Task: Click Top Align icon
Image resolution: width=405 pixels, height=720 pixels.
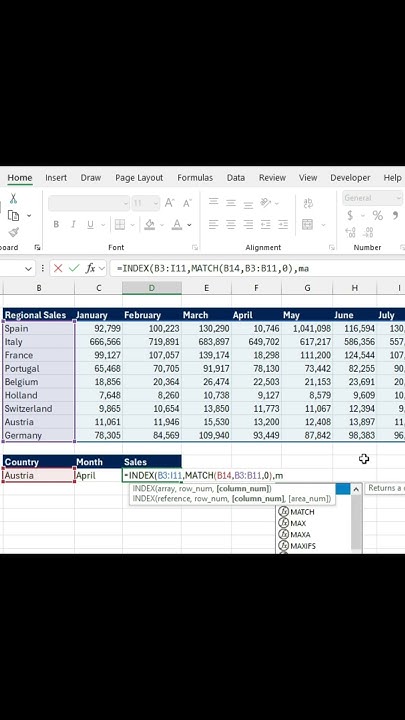Action: [x=213, y=202]
